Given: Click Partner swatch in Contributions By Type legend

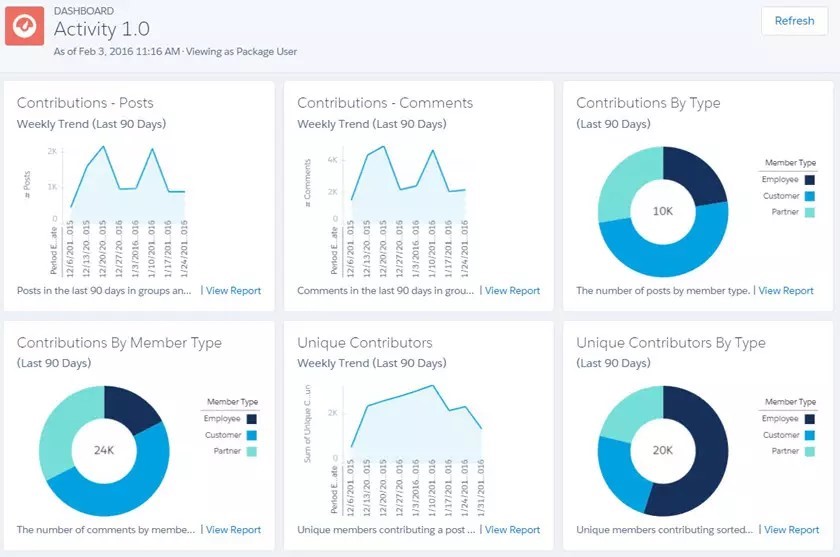Looking at the screenshot, I should click(808, 212).
